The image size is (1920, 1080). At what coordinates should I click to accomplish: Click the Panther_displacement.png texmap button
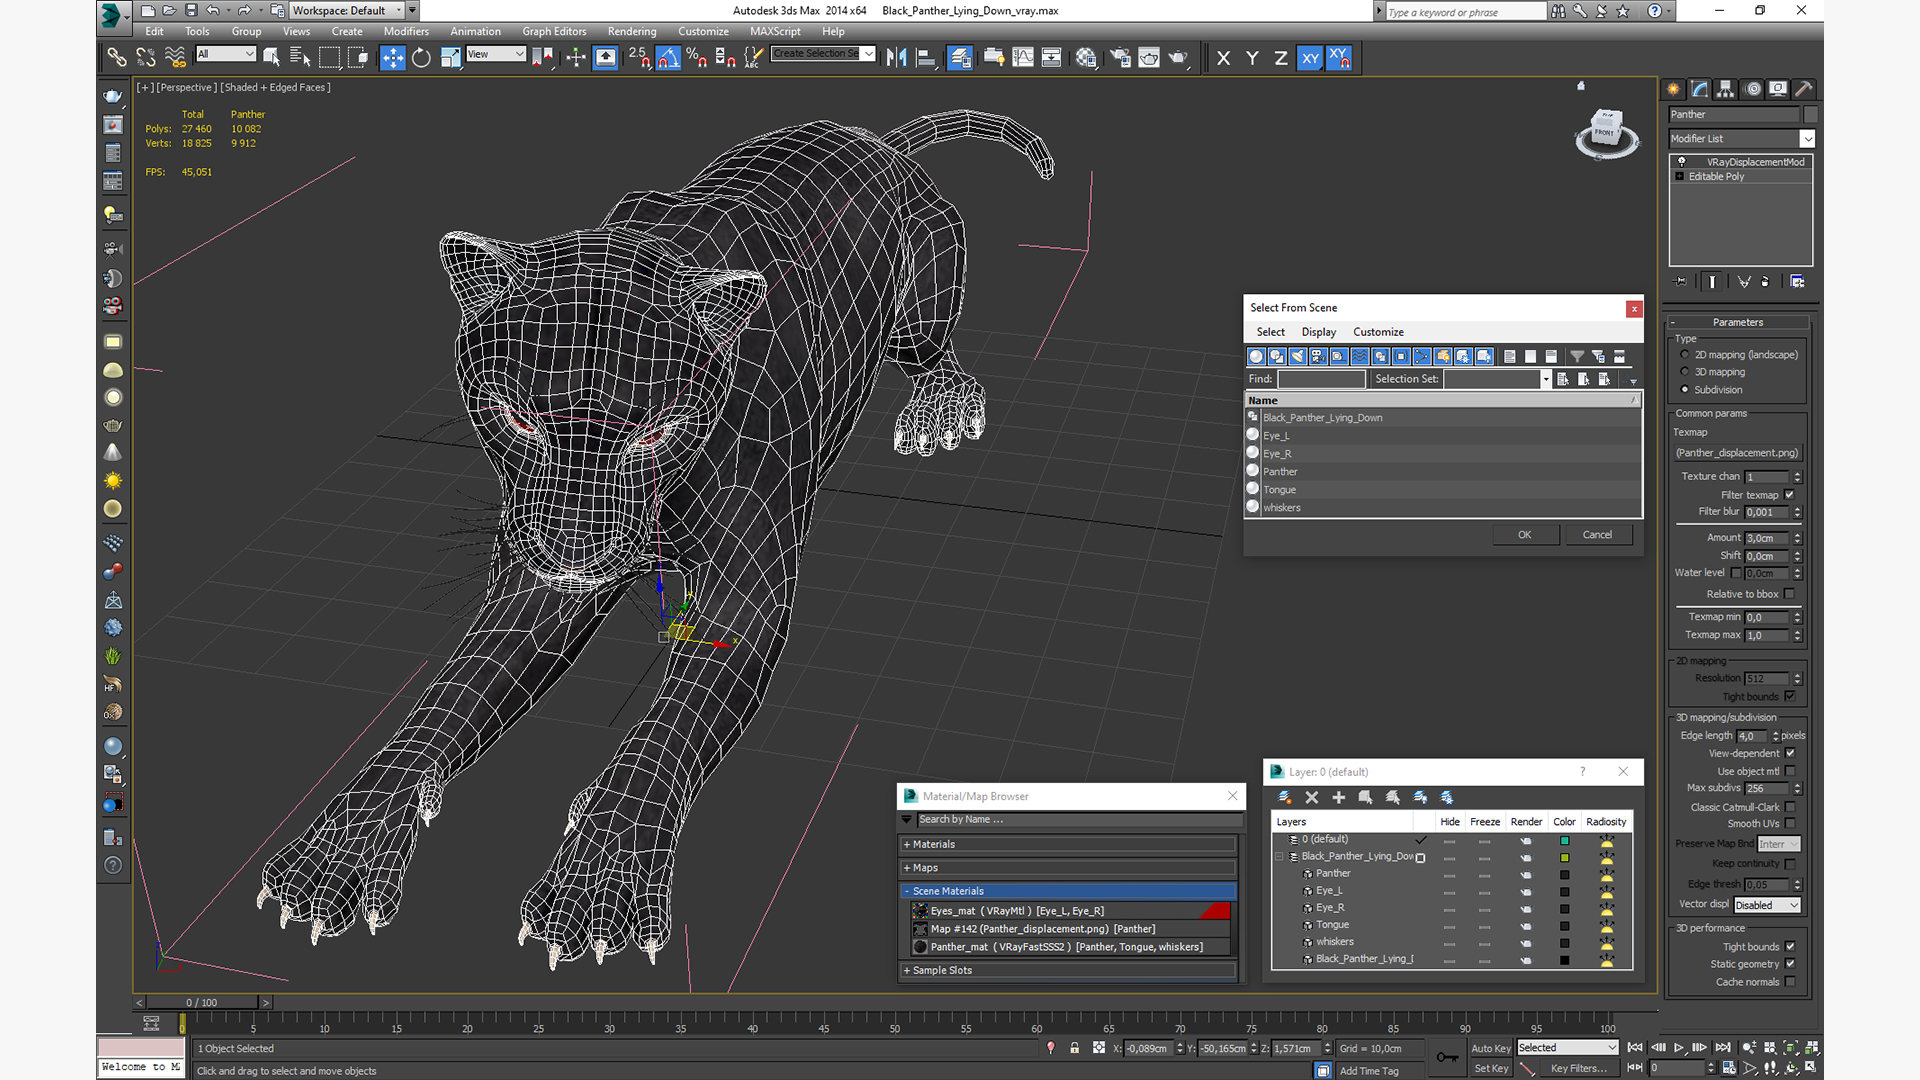(x=1739, y=453)
